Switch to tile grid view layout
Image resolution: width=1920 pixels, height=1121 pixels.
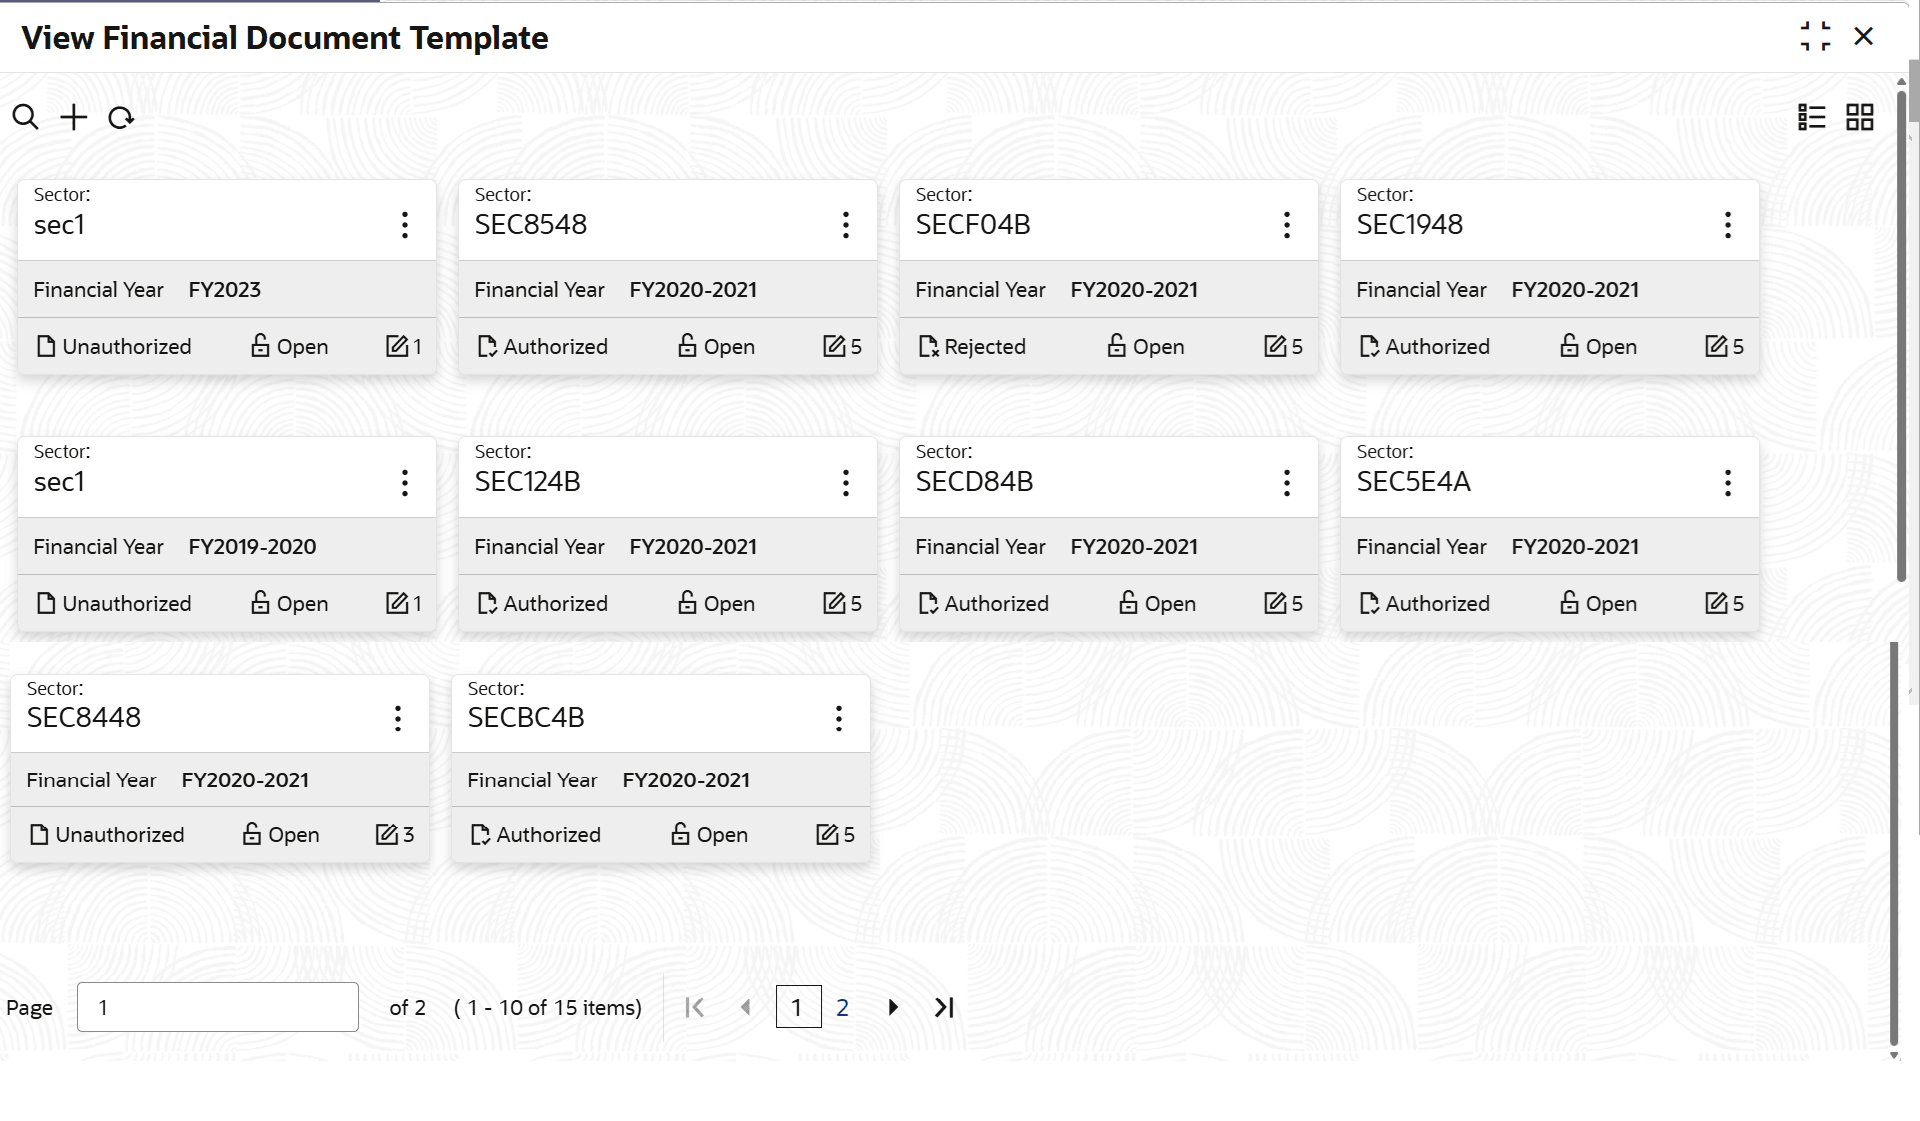1859,117
